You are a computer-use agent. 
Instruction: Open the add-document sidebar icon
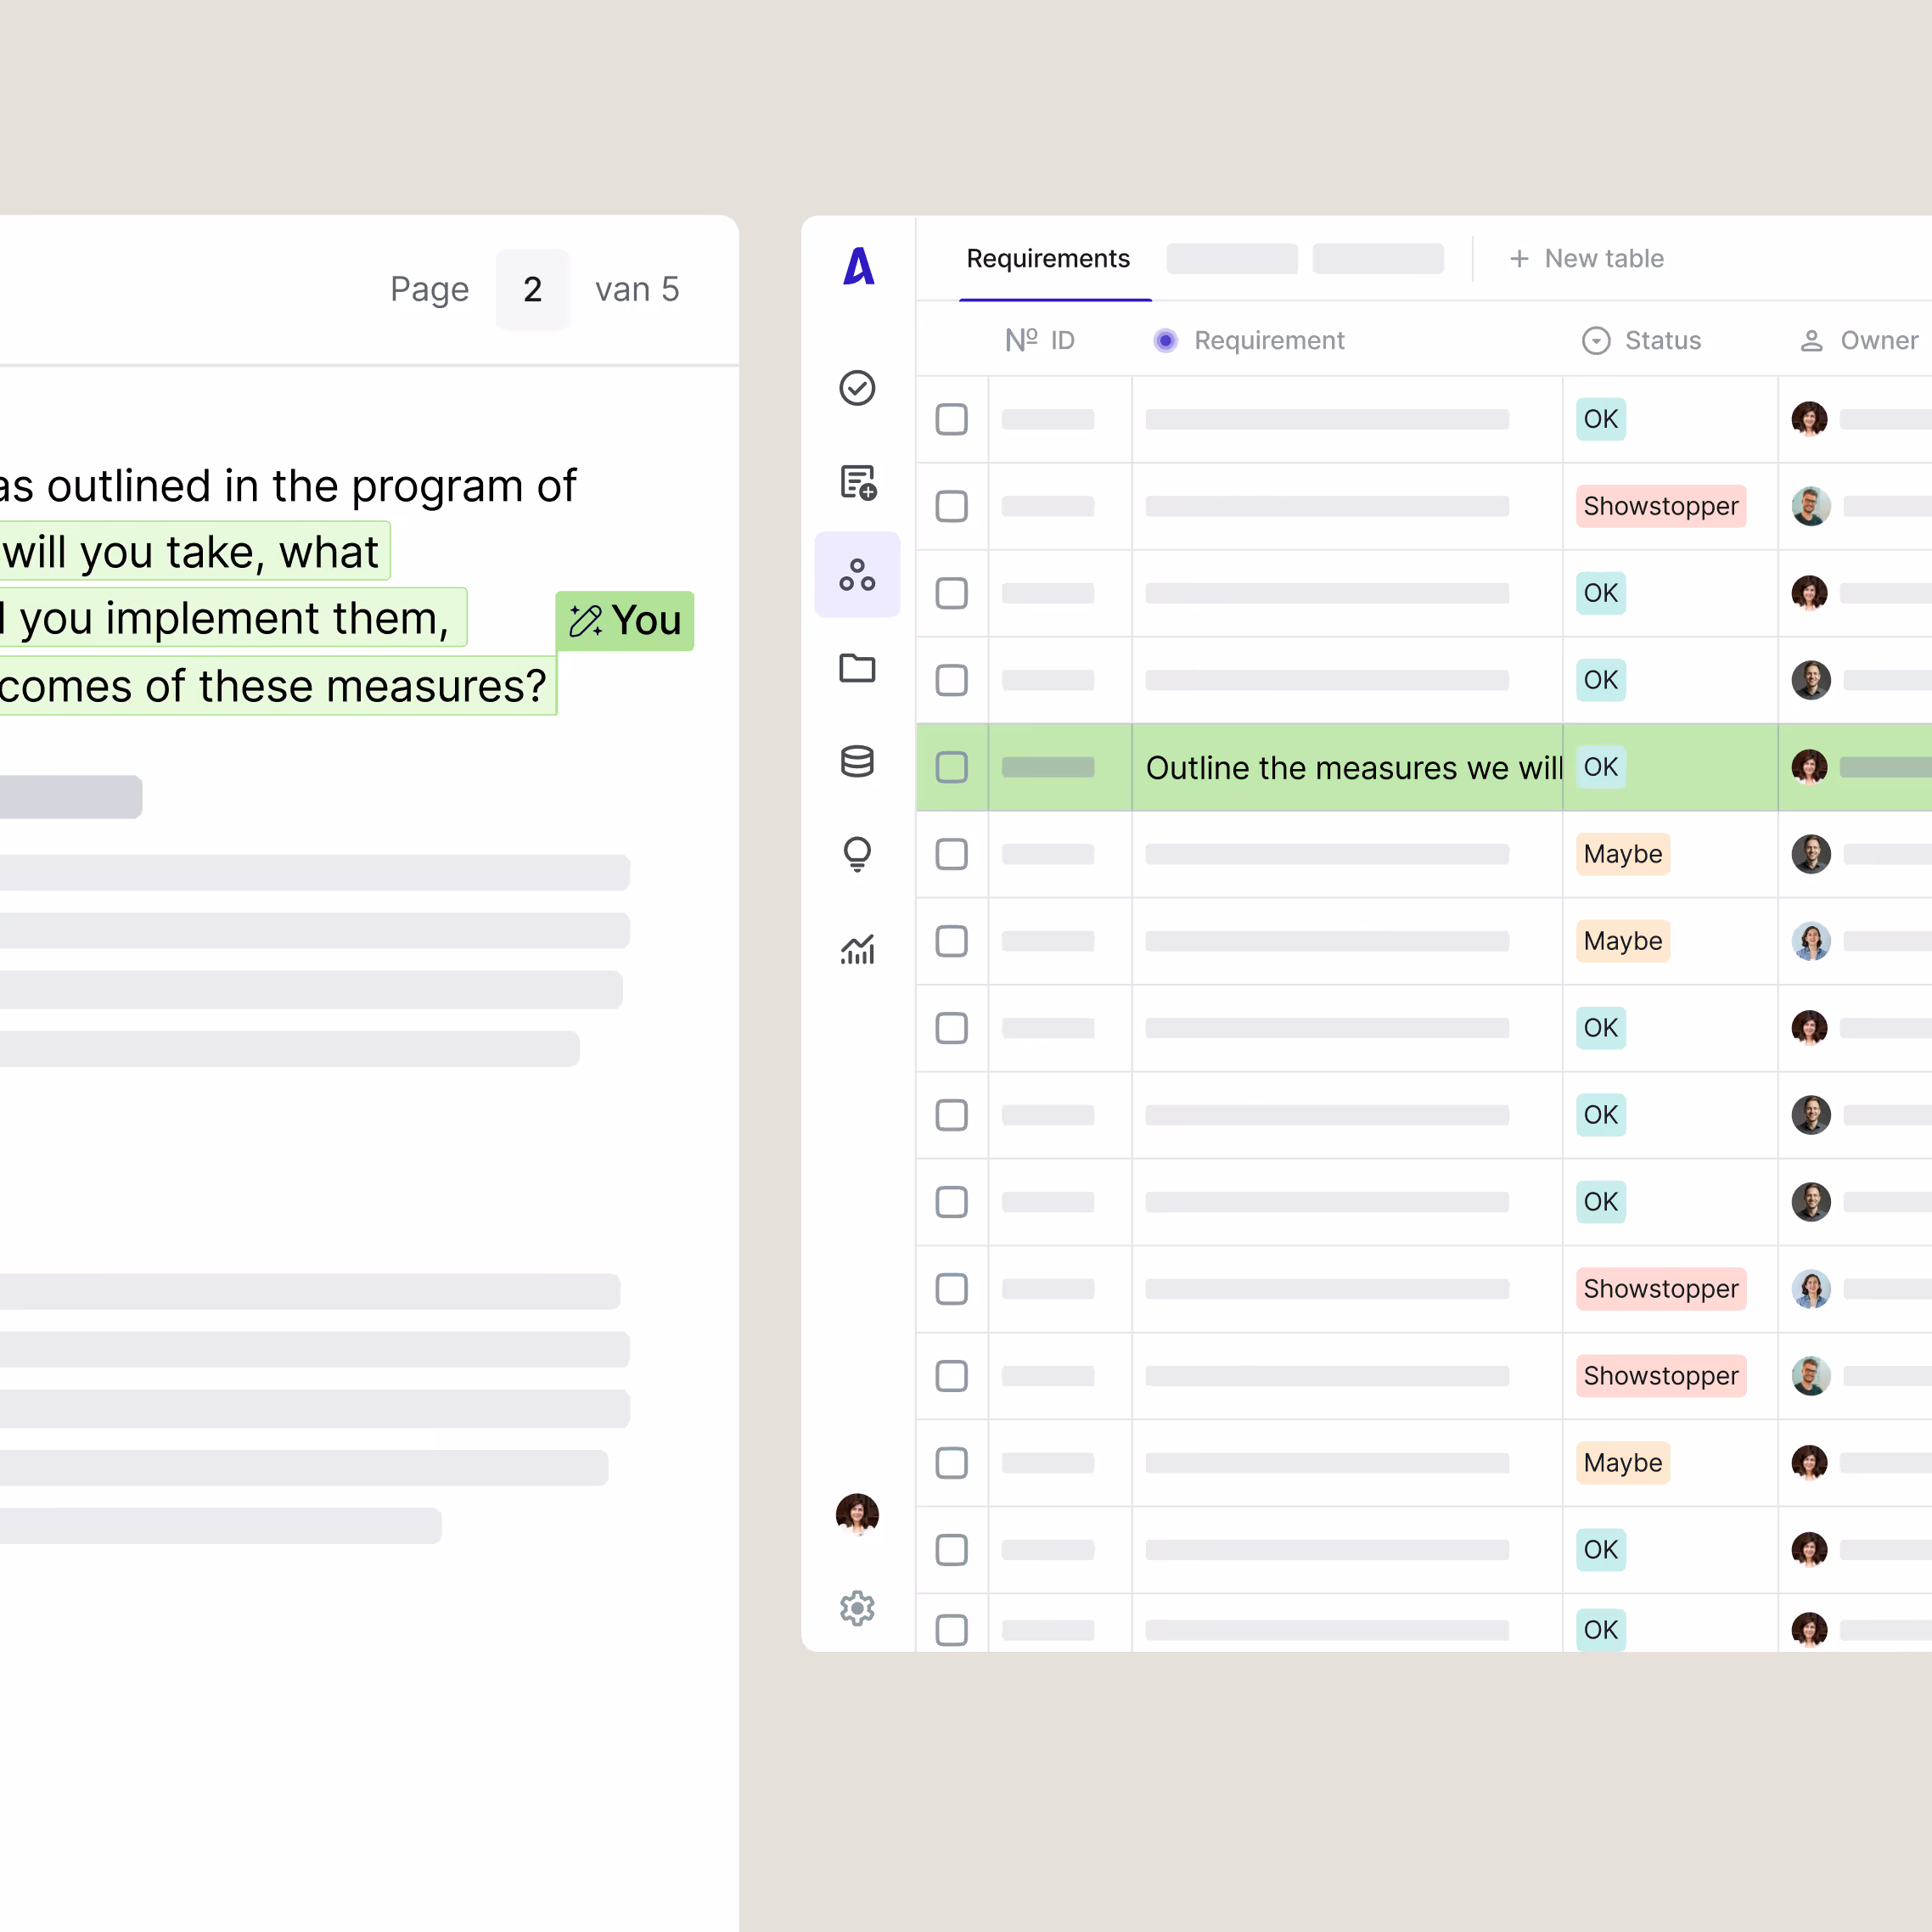point(858,482)
